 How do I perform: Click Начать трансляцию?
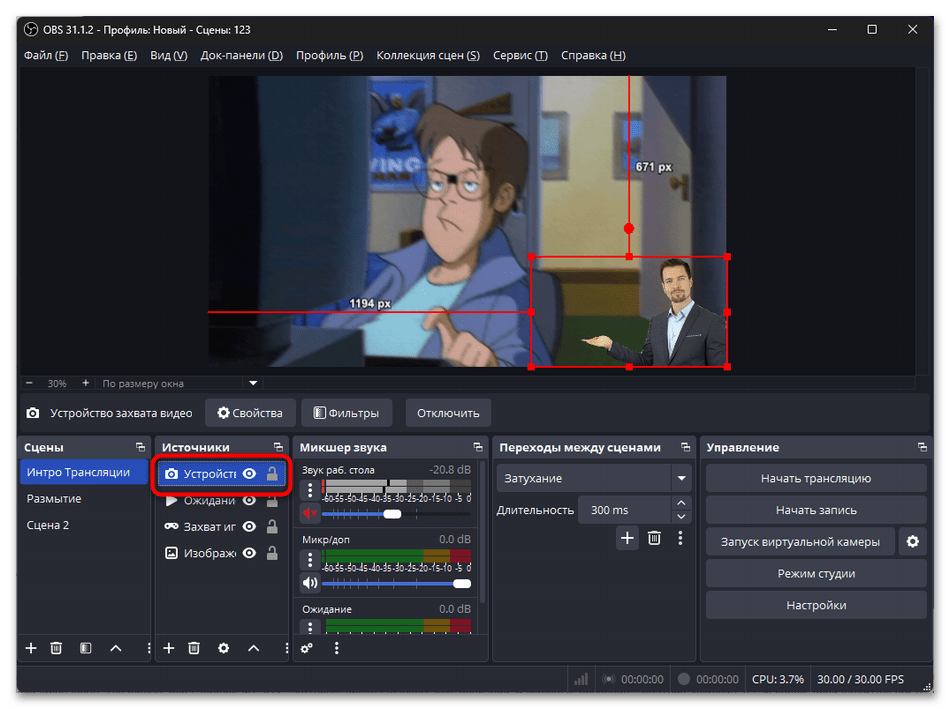(x=815, y=478)
